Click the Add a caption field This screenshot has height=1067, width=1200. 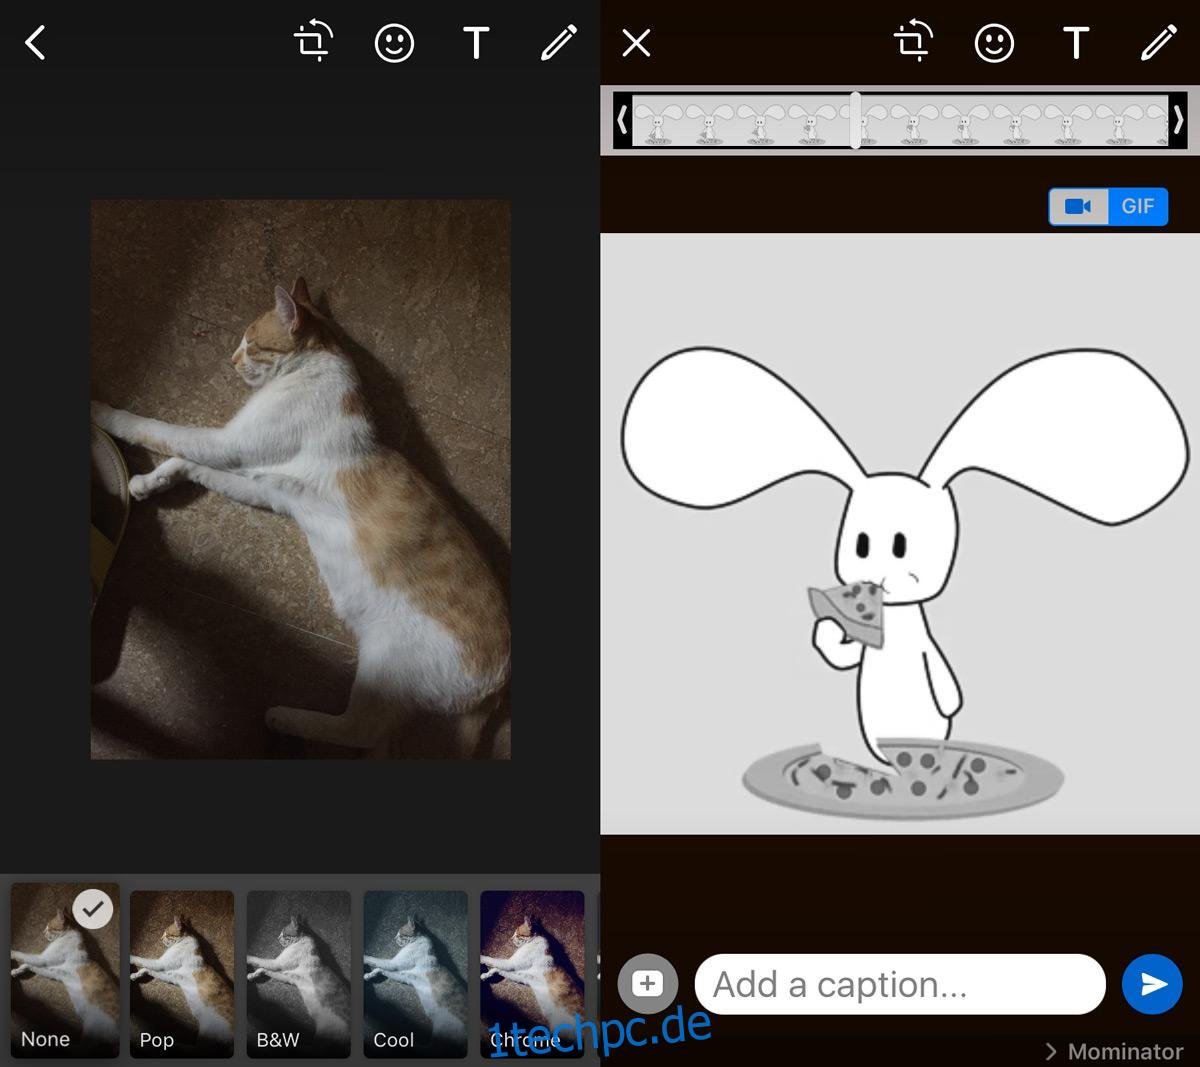pyautogui.click(x=900, y=984)
